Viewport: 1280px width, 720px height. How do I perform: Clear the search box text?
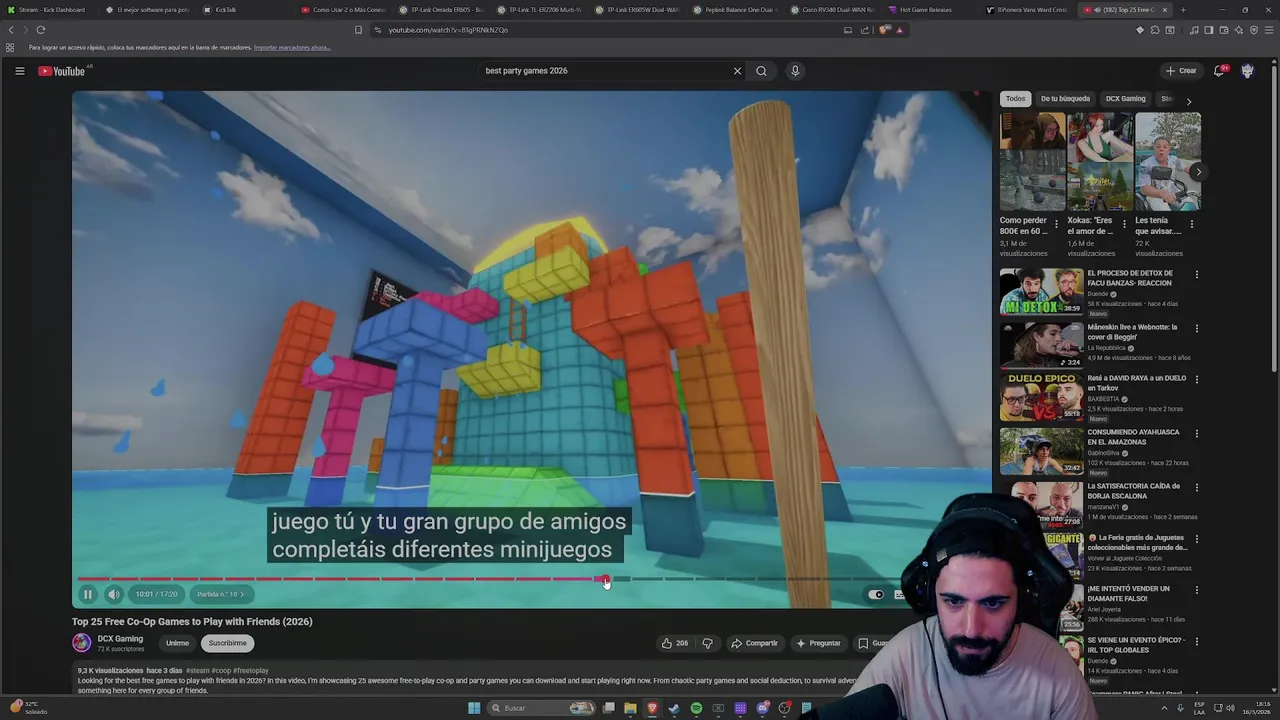(x=737, y=71)
